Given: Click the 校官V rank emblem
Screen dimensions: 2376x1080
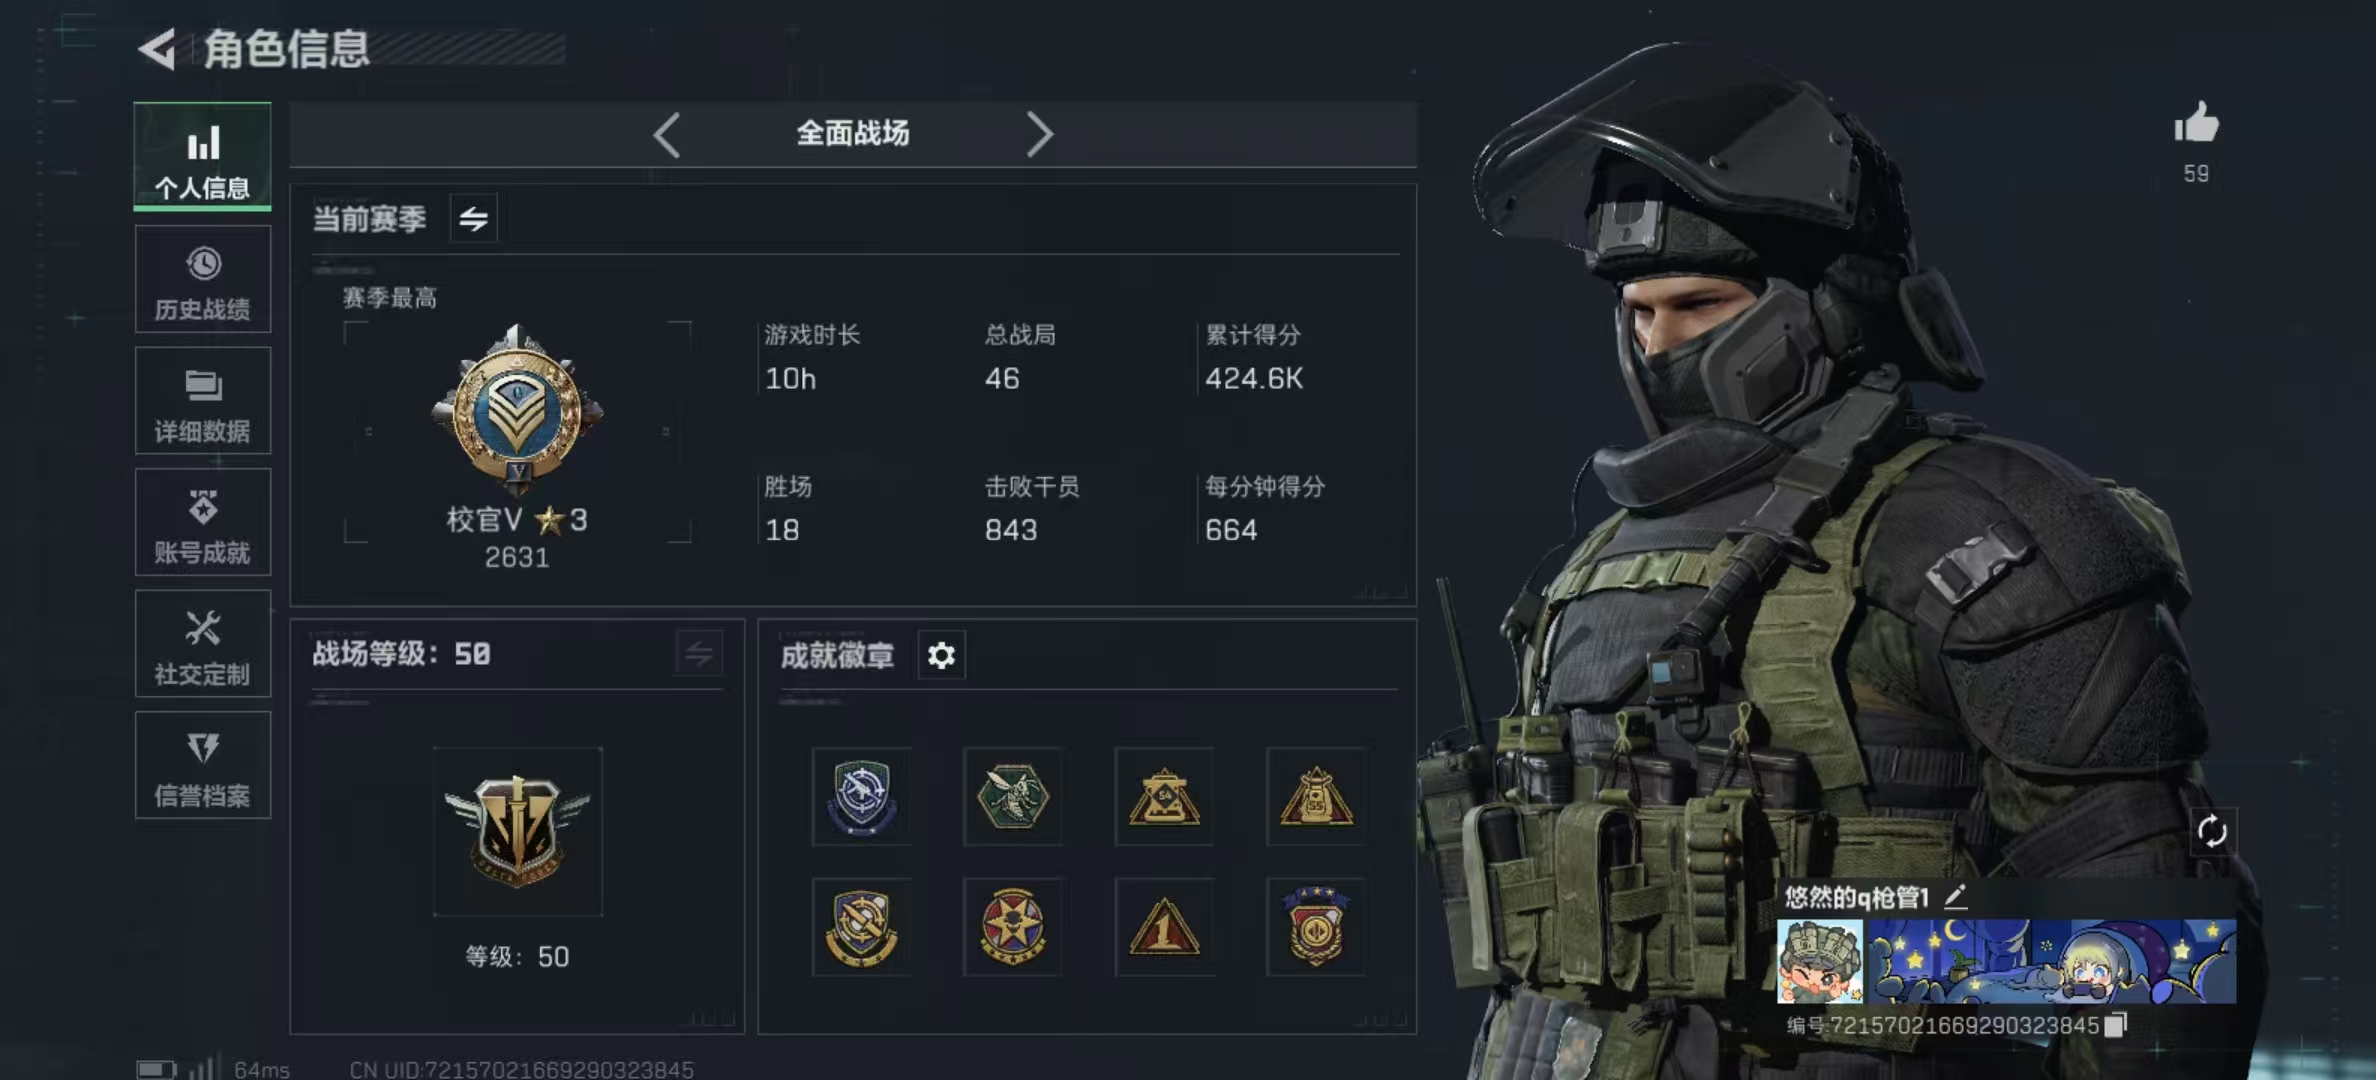Looking at the screenshot, I should pyautogui.click(x=517, y=408).
